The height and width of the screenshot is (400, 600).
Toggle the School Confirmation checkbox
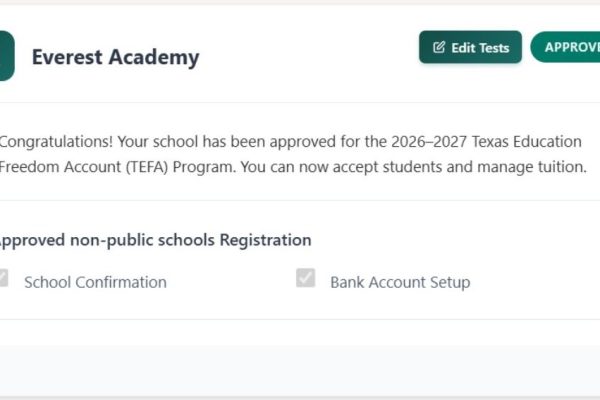[x=3, y=279]
